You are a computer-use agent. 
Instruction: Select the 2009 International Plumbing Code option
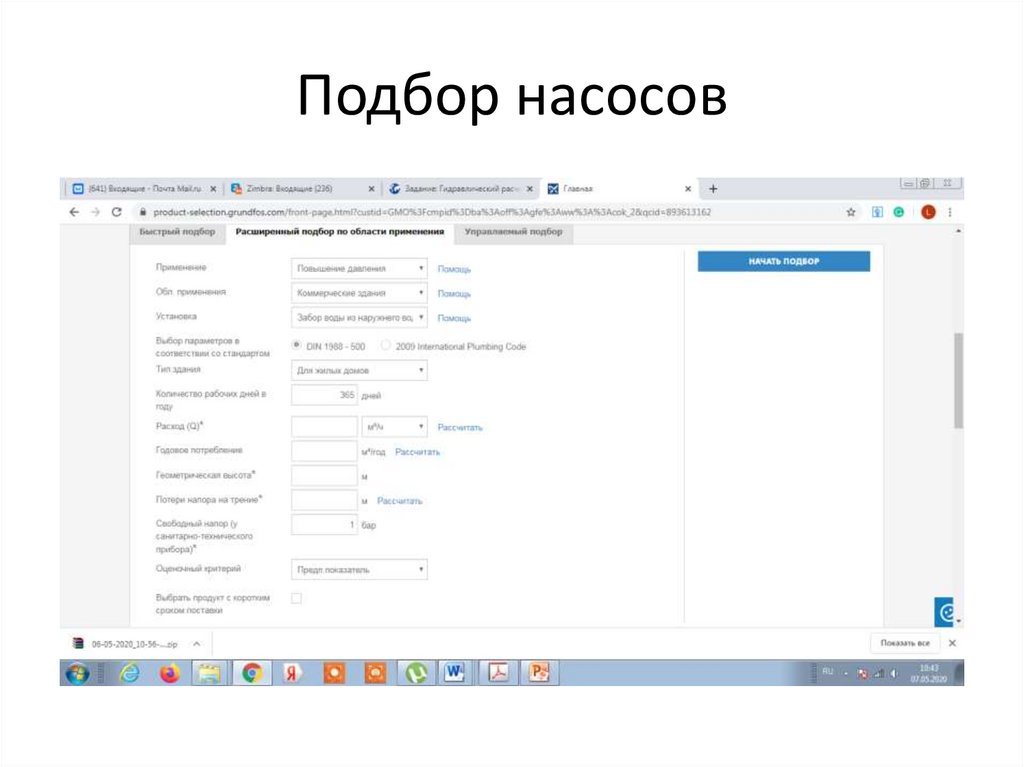coord(385,345)
